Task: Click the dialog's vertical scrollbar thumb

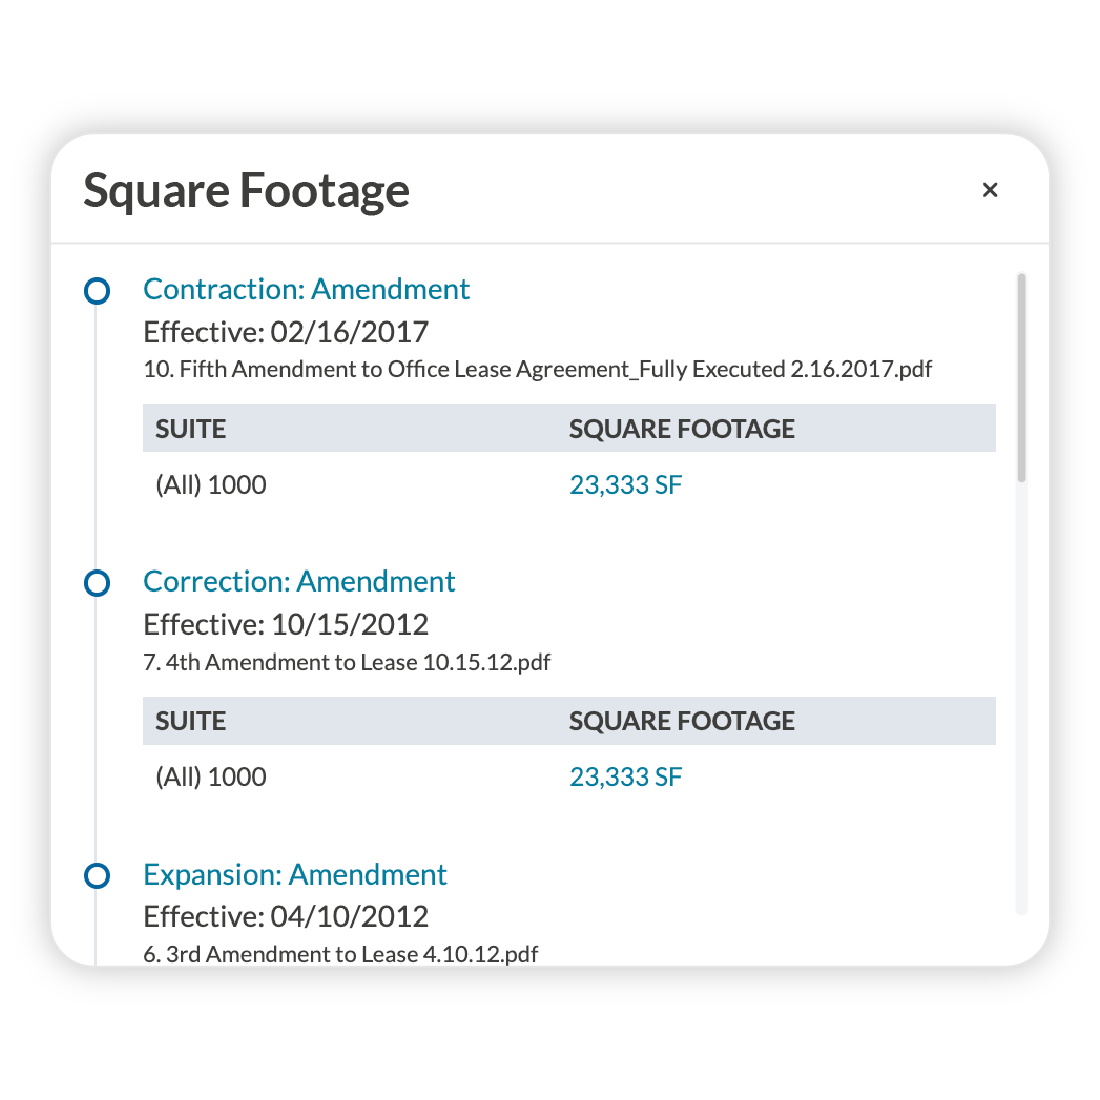Action: click(1021, 377)
